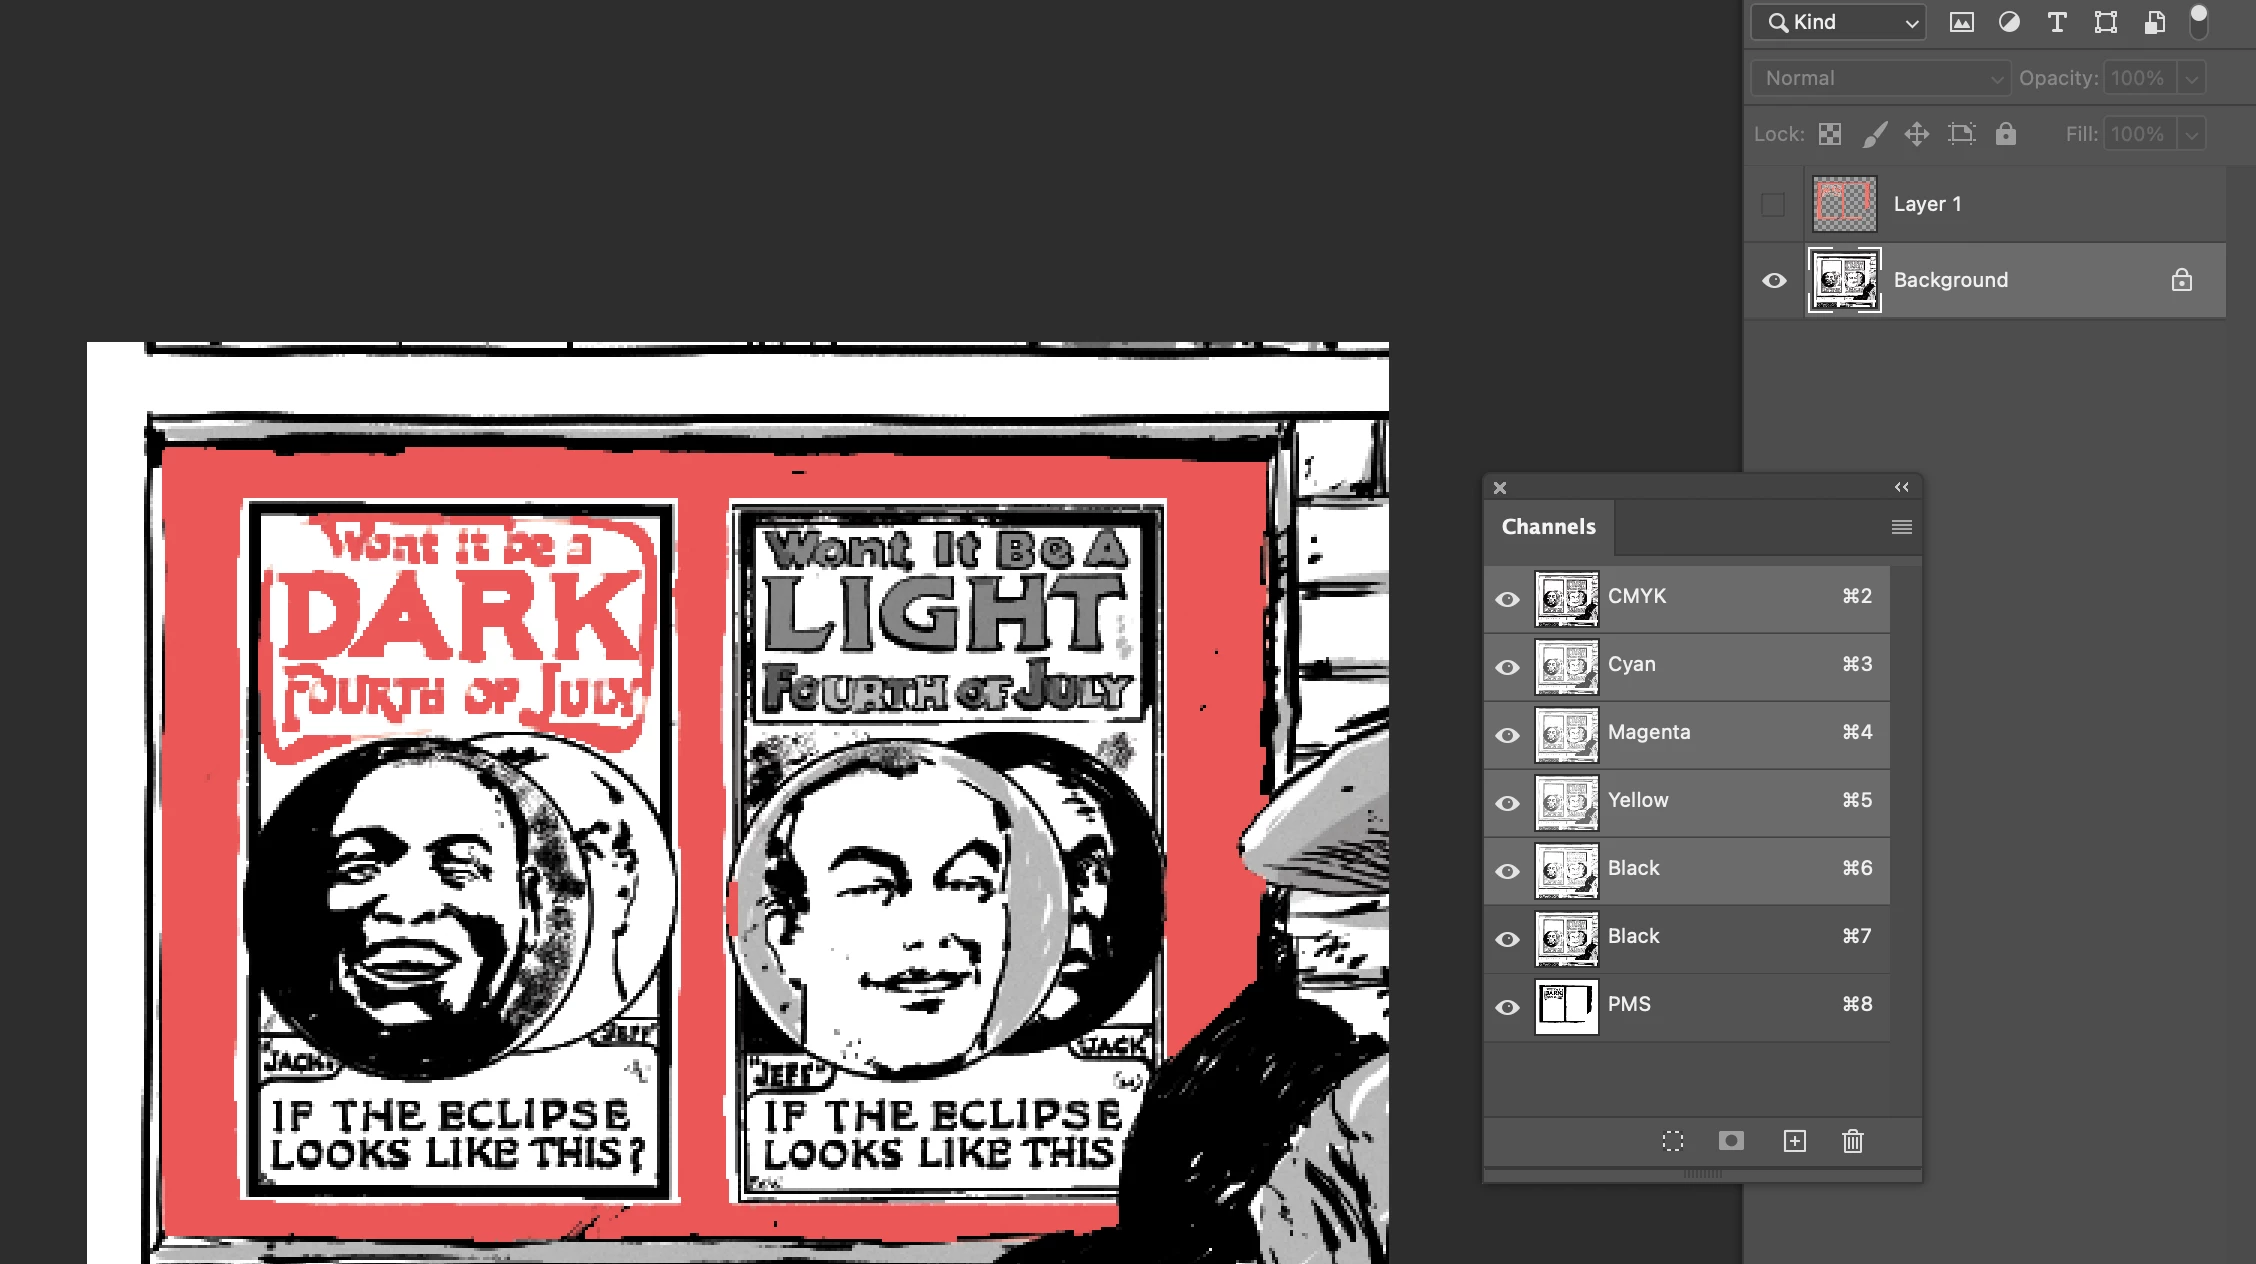Viewport: 2256px width, 1264px height.
Task: Open the Normal blend mode dropdown
Action: (1880, 78)
